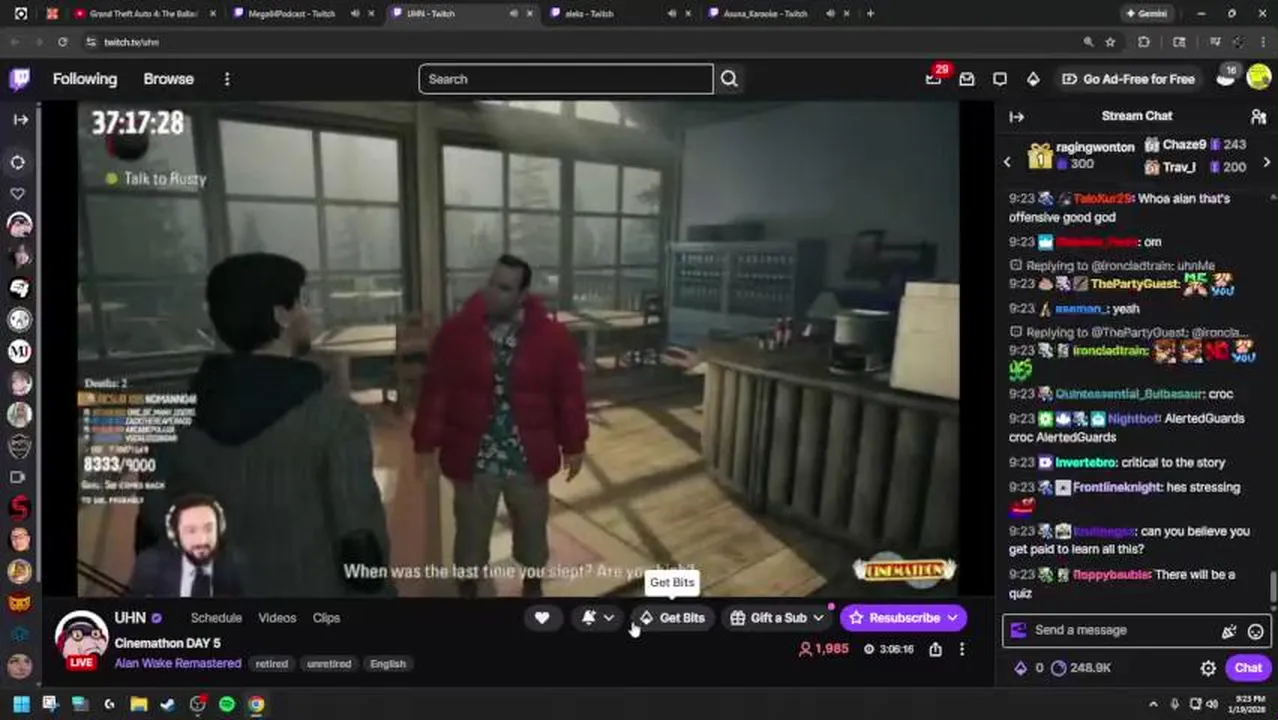The image size is (1278, 720).
Task: Open the Resubscribe dropdown
Action: (904, 618)
